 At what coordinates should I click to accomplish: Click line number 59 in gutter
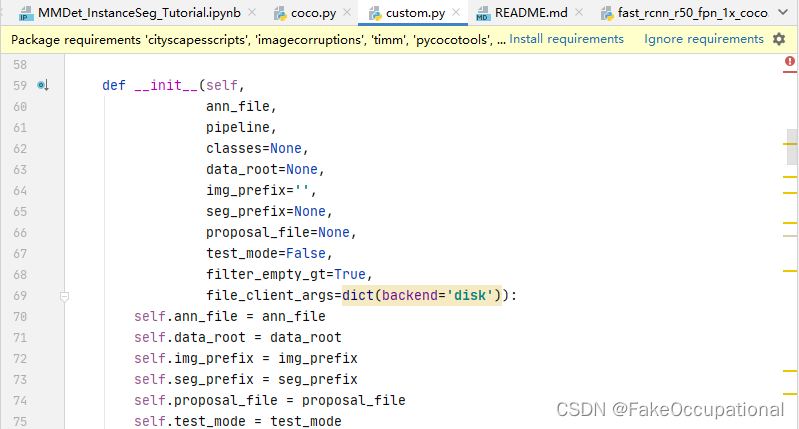click(20, 86)
